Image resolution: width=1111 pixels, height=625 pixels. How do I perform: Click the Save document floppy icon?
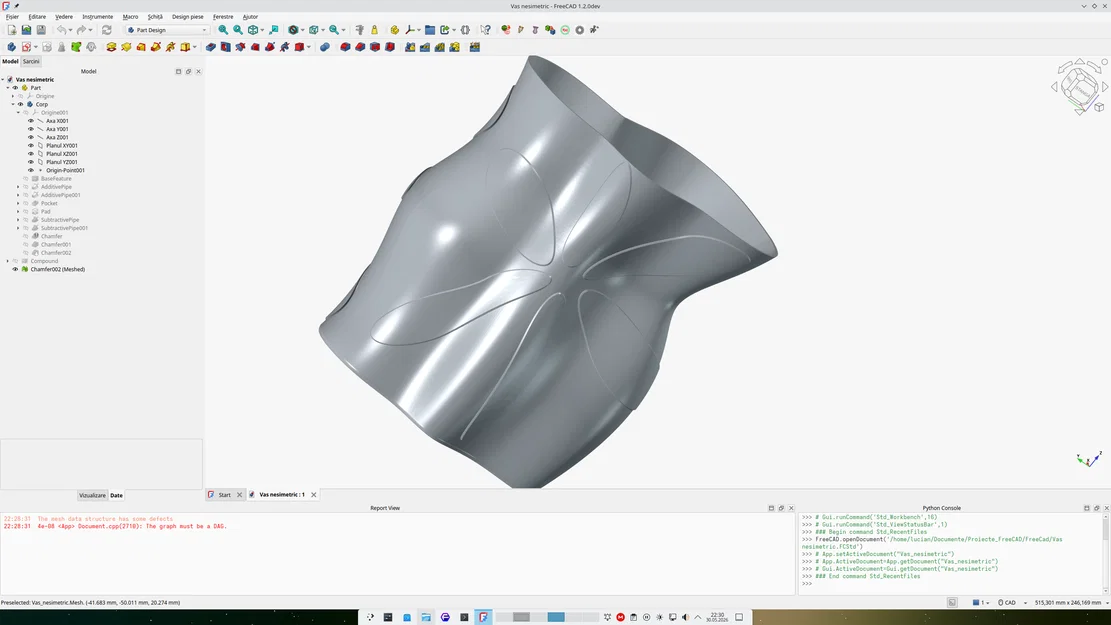point(41,30)
